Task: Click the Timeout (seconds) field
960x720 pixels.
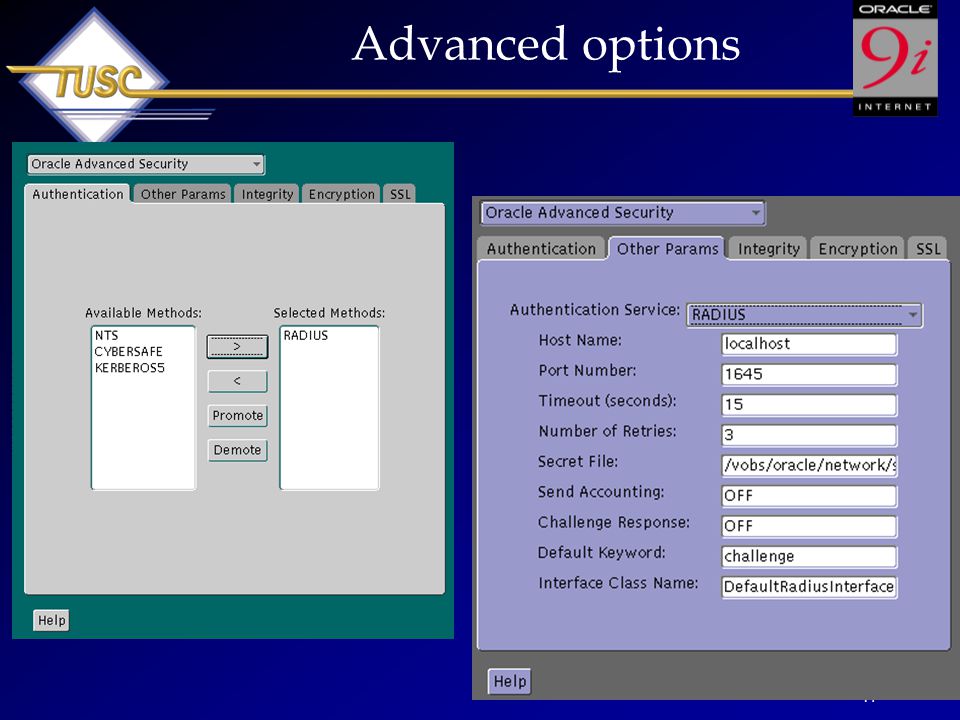Action: click(809, 405)
